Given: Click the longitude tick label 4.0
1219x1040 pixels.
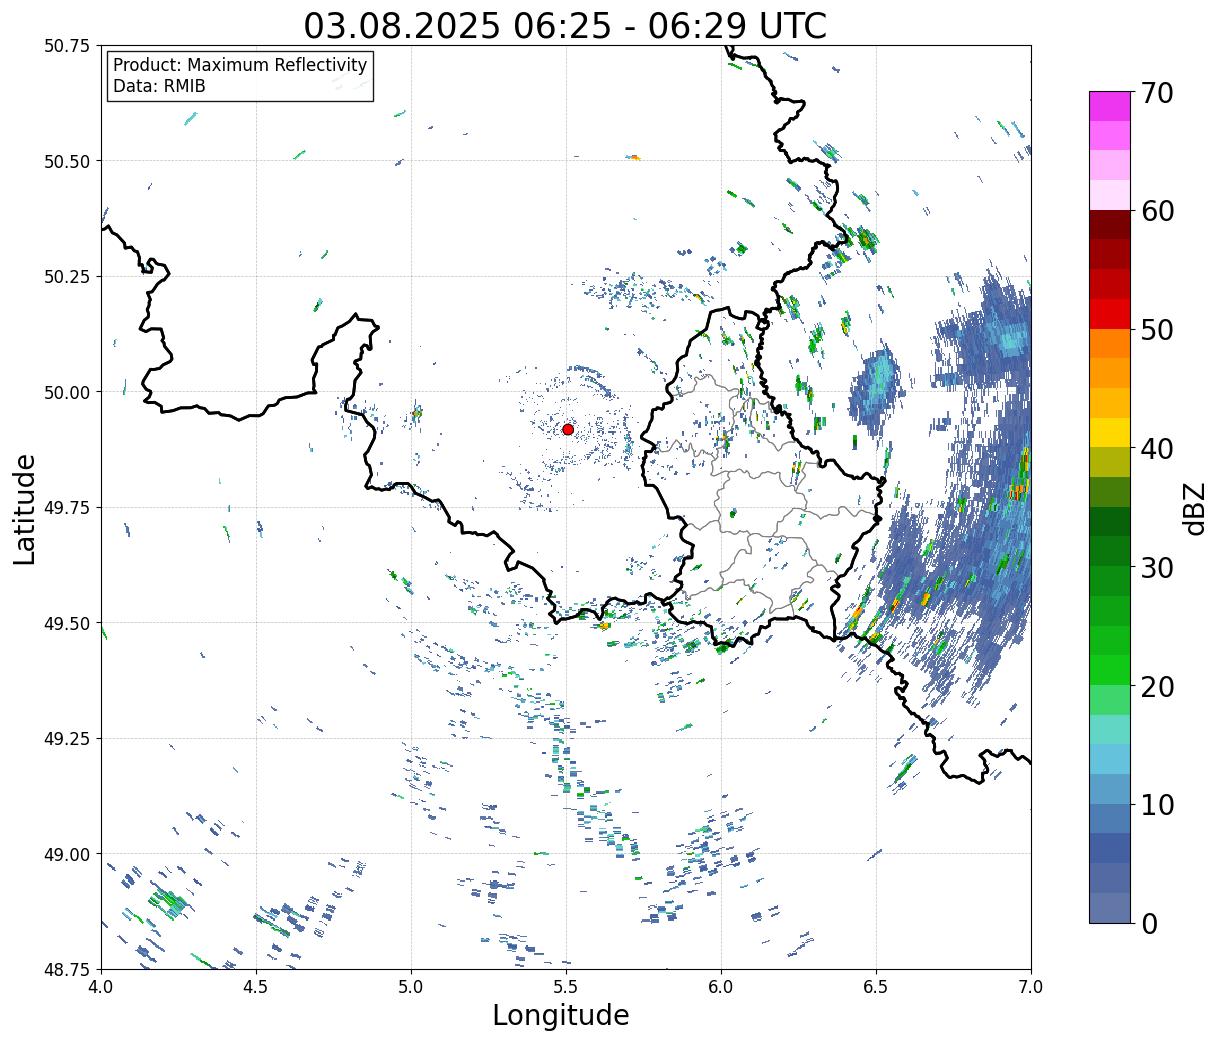Looking at the screenshot, I should click(101, 986).
